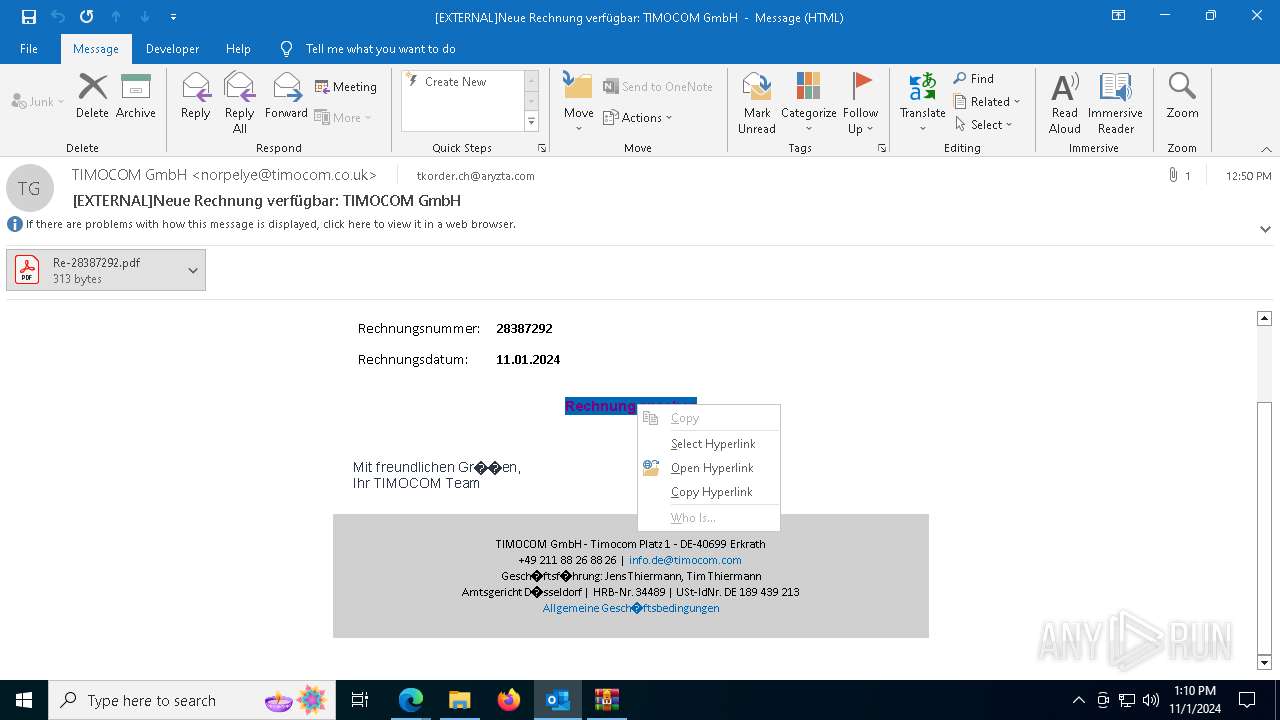The width and height of the screenshot is (1280, 720).
Task: Choose Copy Hyperlink in context menu
Action: coord(709,492)
